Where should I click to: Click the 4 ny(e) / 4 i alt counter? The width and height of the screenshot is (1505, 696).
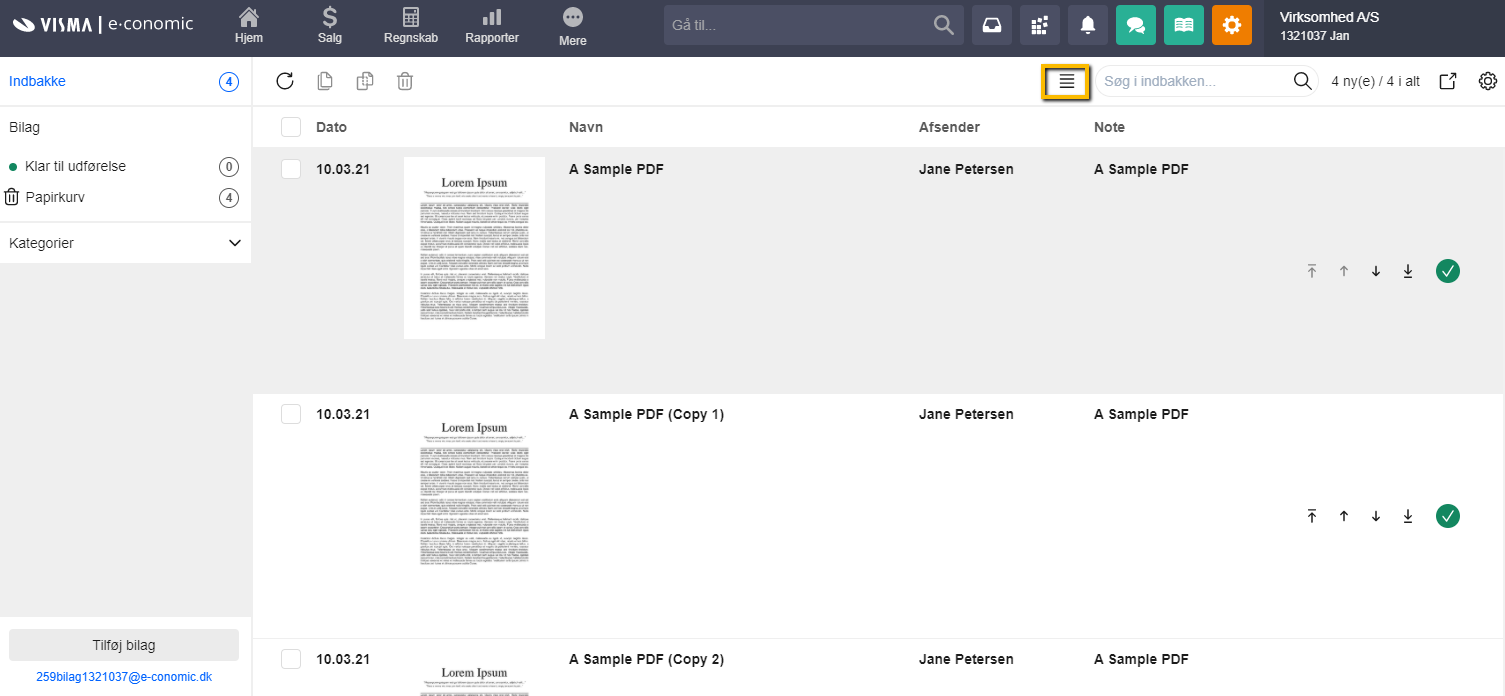1376,82
